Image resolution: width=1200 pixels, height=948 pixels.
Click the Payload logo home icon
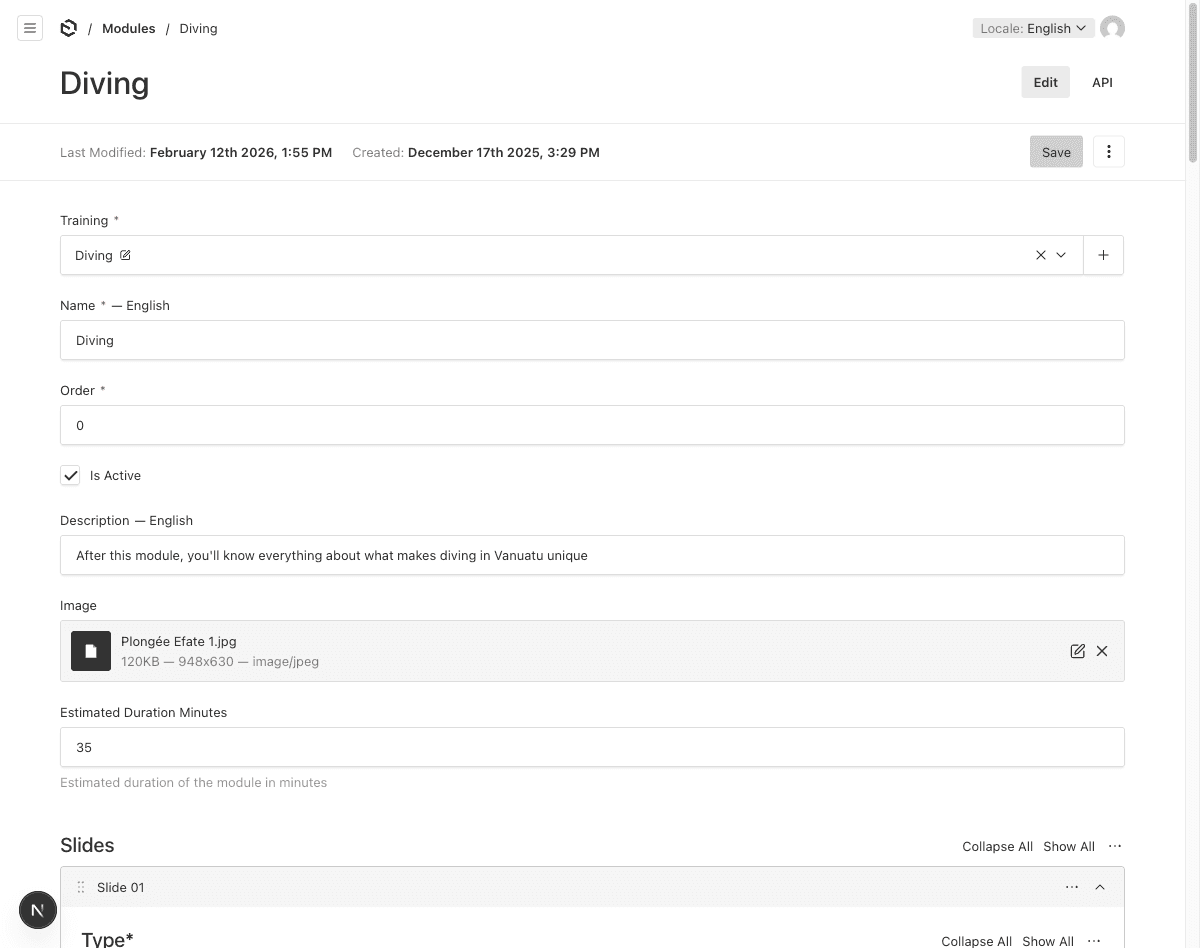68,28
